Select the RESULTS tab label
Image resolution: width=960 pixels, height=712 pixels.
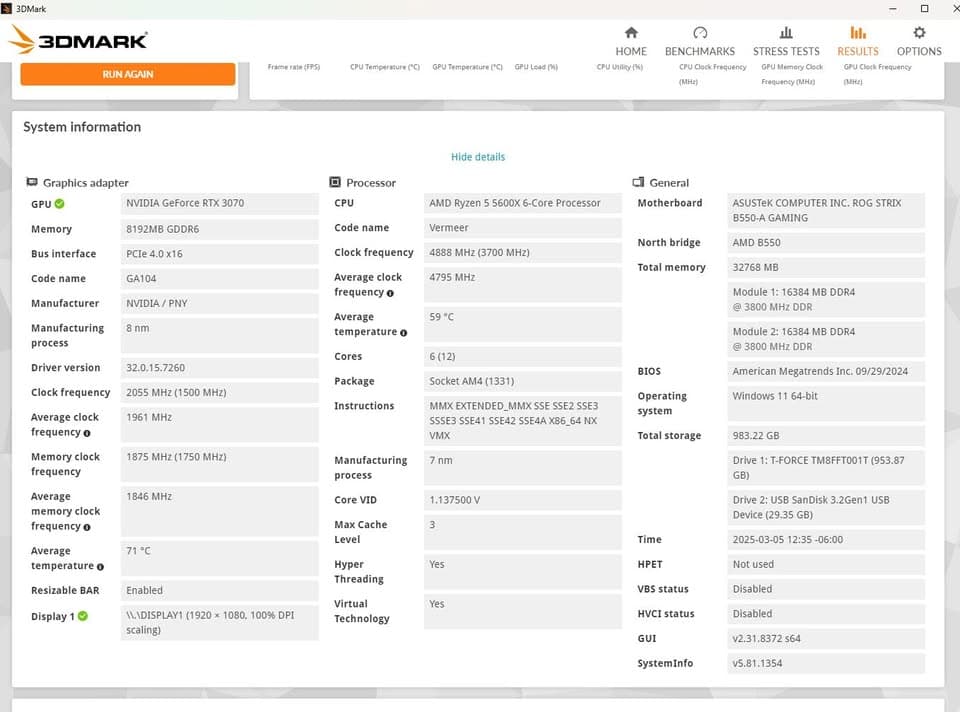tap(858, 51)
